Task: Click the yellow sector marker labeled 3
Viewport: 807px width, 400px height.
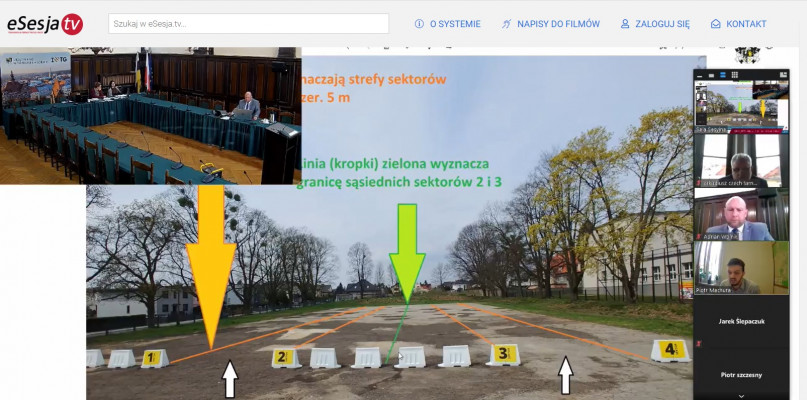Action: coord(504,354)
